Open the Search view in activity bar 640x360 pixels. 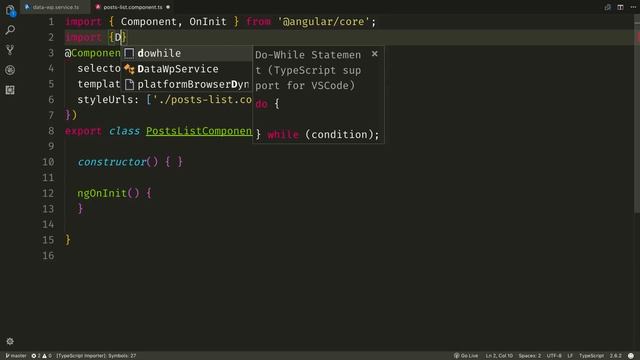pyautogui.click(x=10, y=30)
